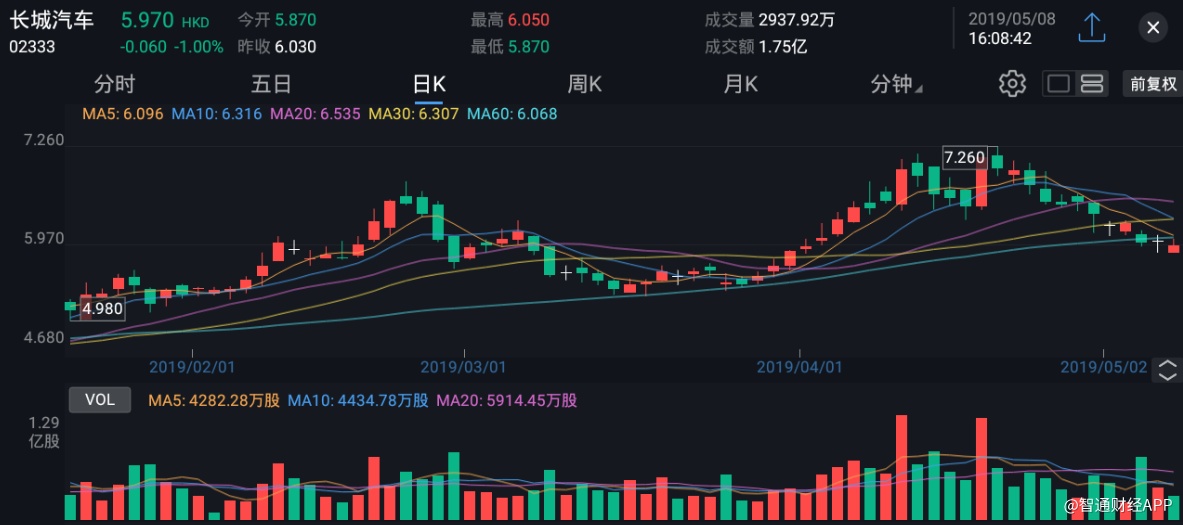1183x525 pixels.
Task: Close the chart with the X button
Action: click(x=1153, y=29)
